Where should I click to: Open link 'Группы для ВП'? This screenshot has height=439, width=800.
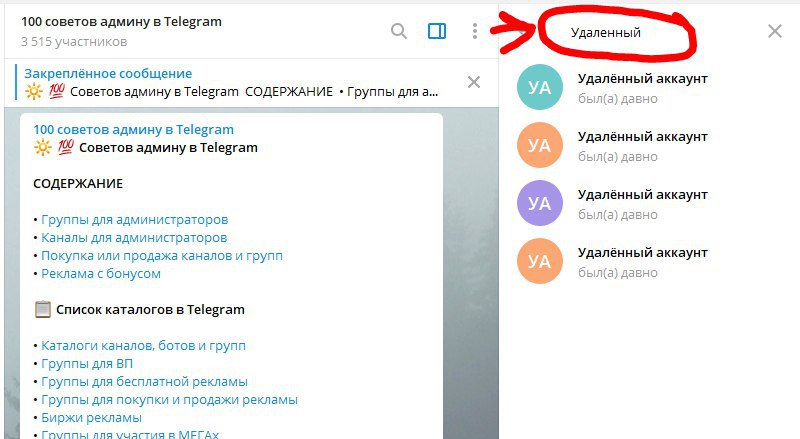click(87, 363)
